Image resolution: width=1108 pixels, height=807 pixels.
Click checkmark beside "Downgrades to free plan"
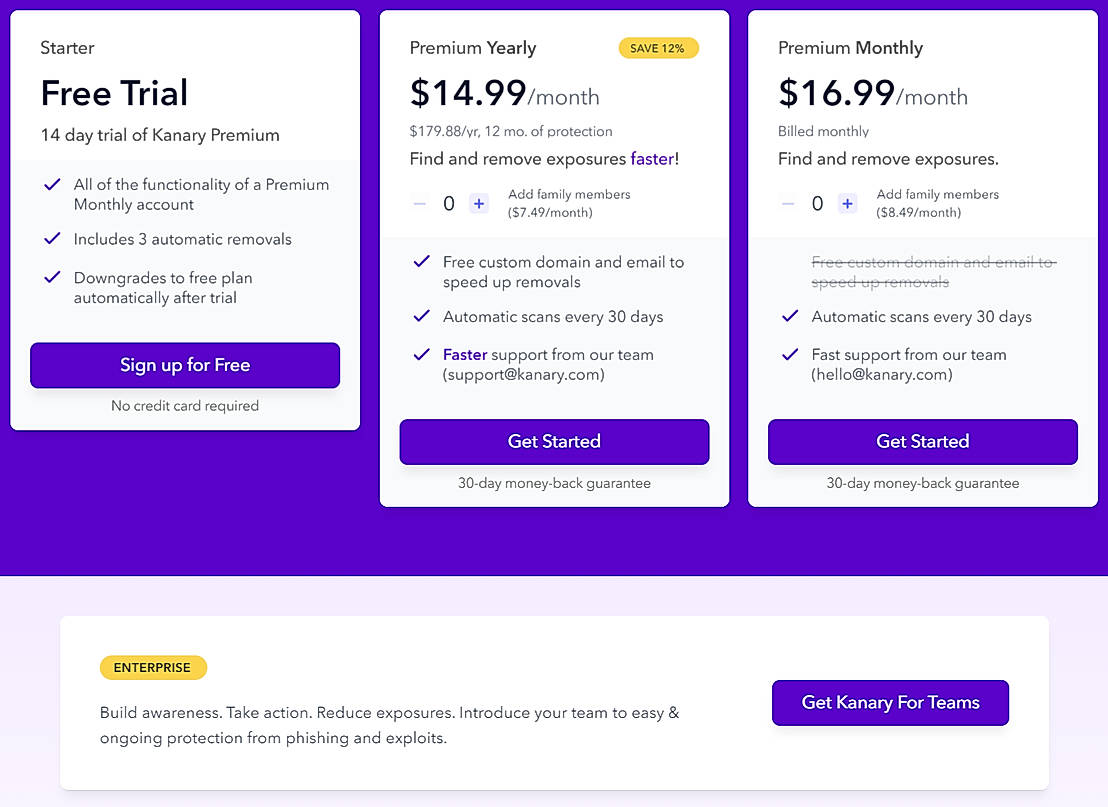(x=52, y=277)
